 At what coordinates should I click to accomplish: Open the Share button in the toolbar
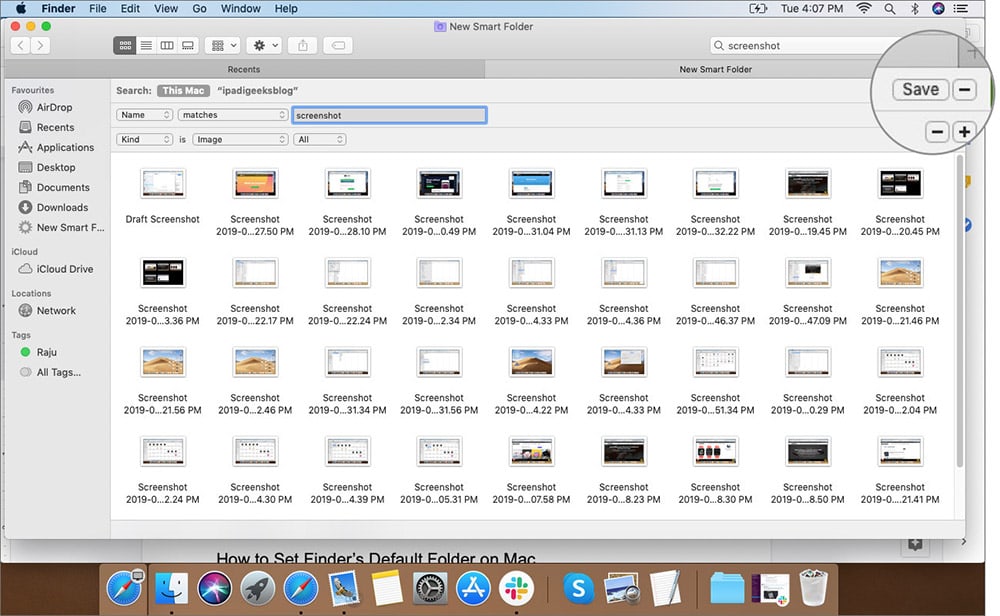coord(304,44)
